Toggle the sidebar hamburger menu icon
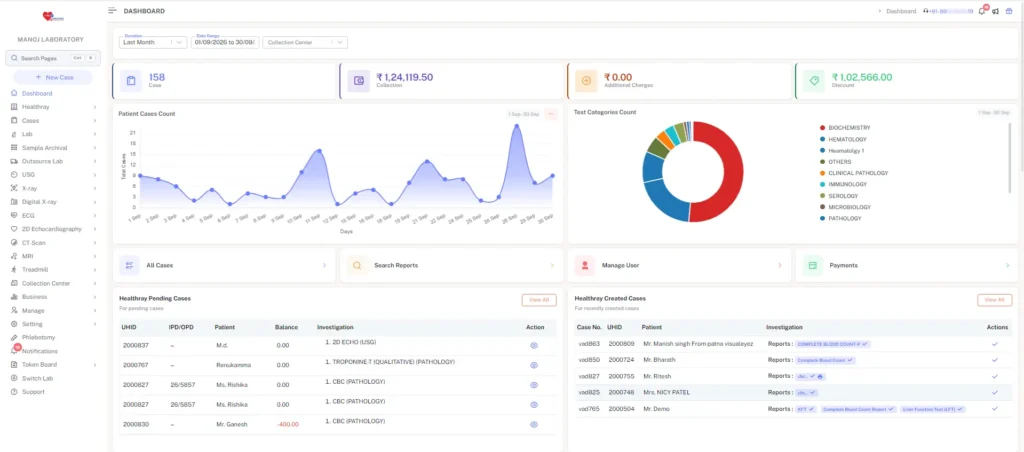 coord(112,10)
